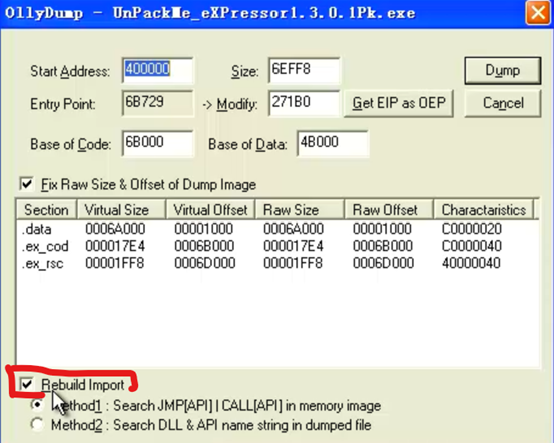
Task: Click the Virtual Size column header
Action: (x=121, y=210)
